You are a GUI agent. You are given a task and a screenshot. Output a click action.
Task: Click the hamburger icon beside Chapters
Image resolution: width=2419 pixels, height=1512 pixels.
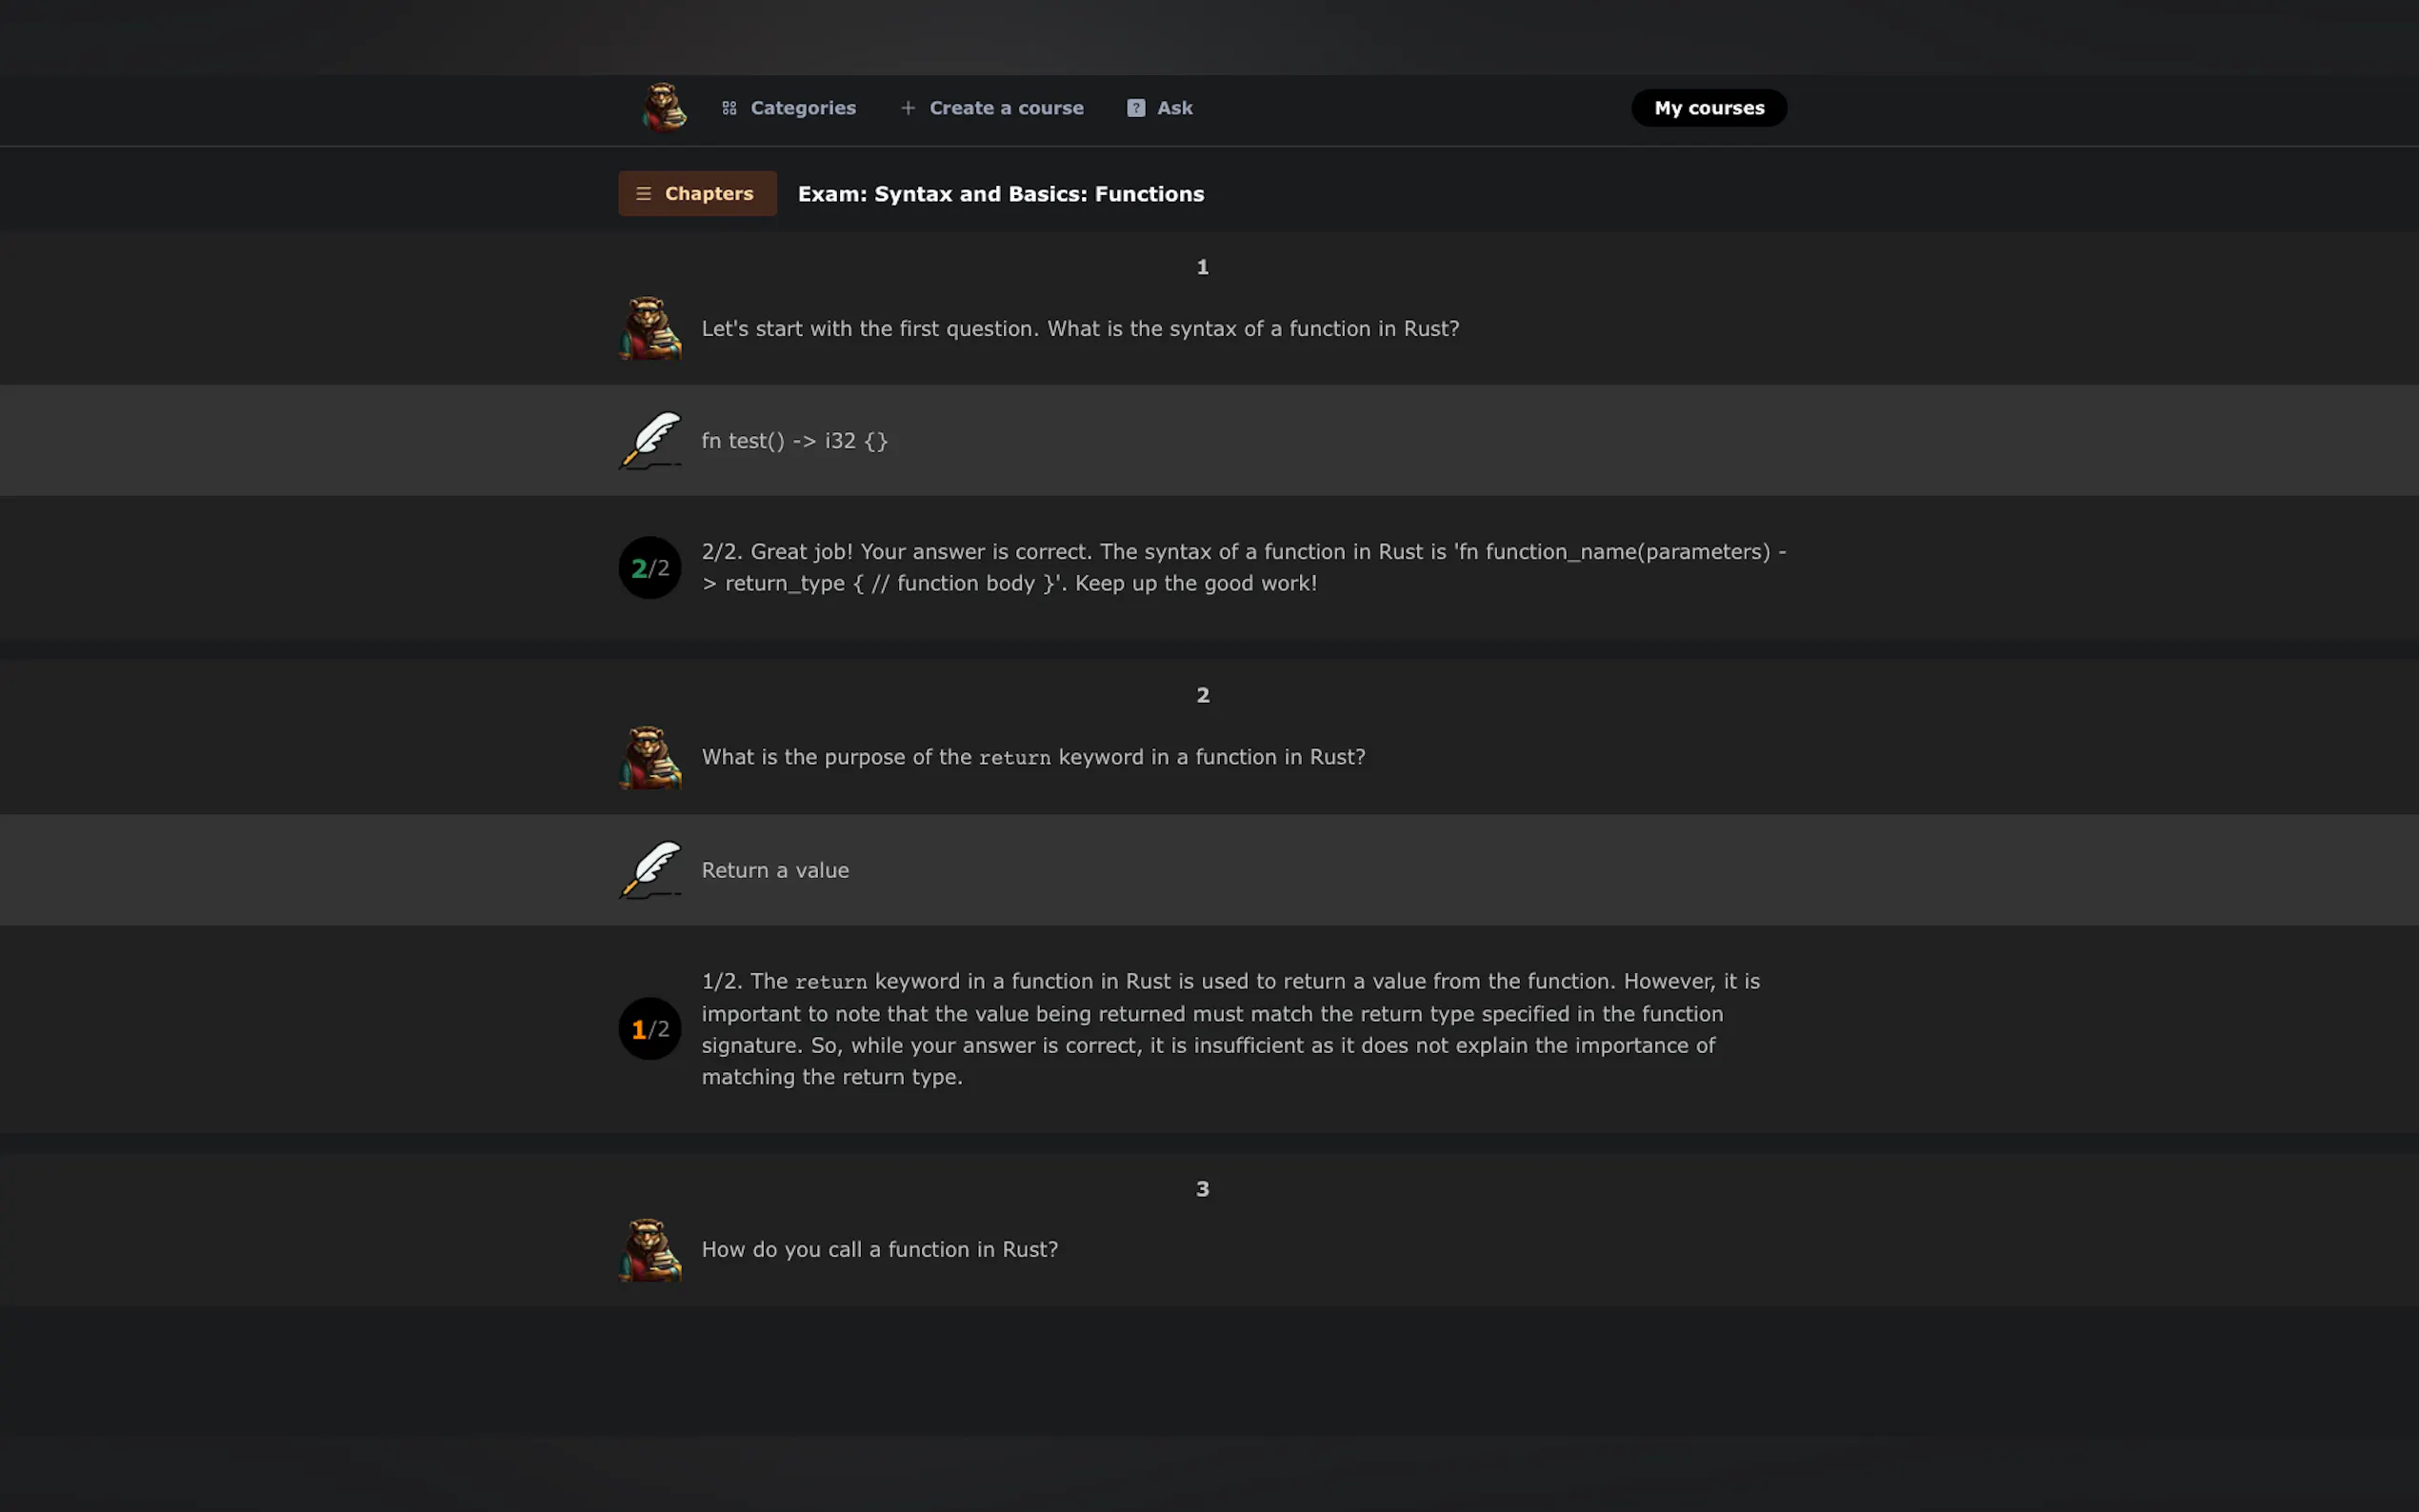644,194
